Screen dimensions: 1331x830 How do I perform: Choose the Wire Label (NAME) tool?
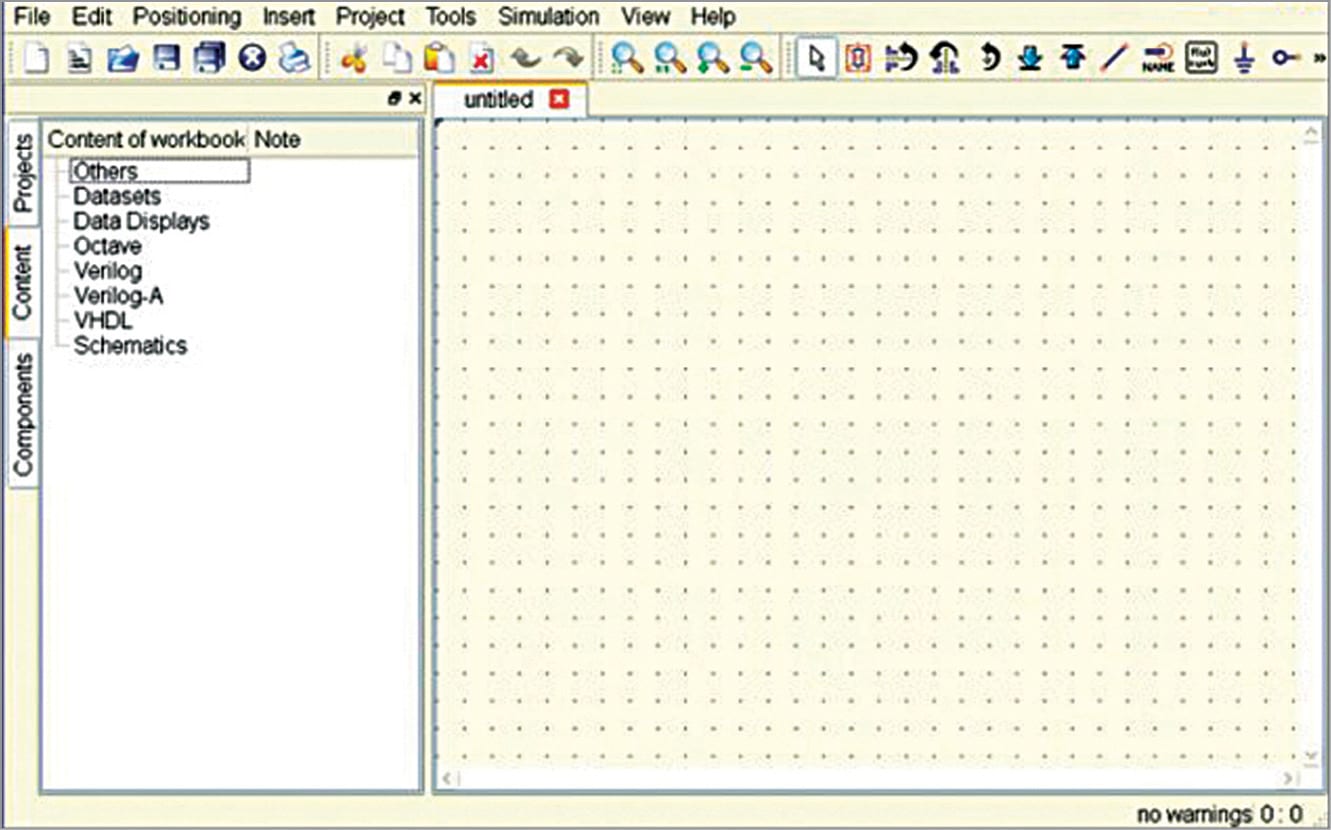point(1158,59)
